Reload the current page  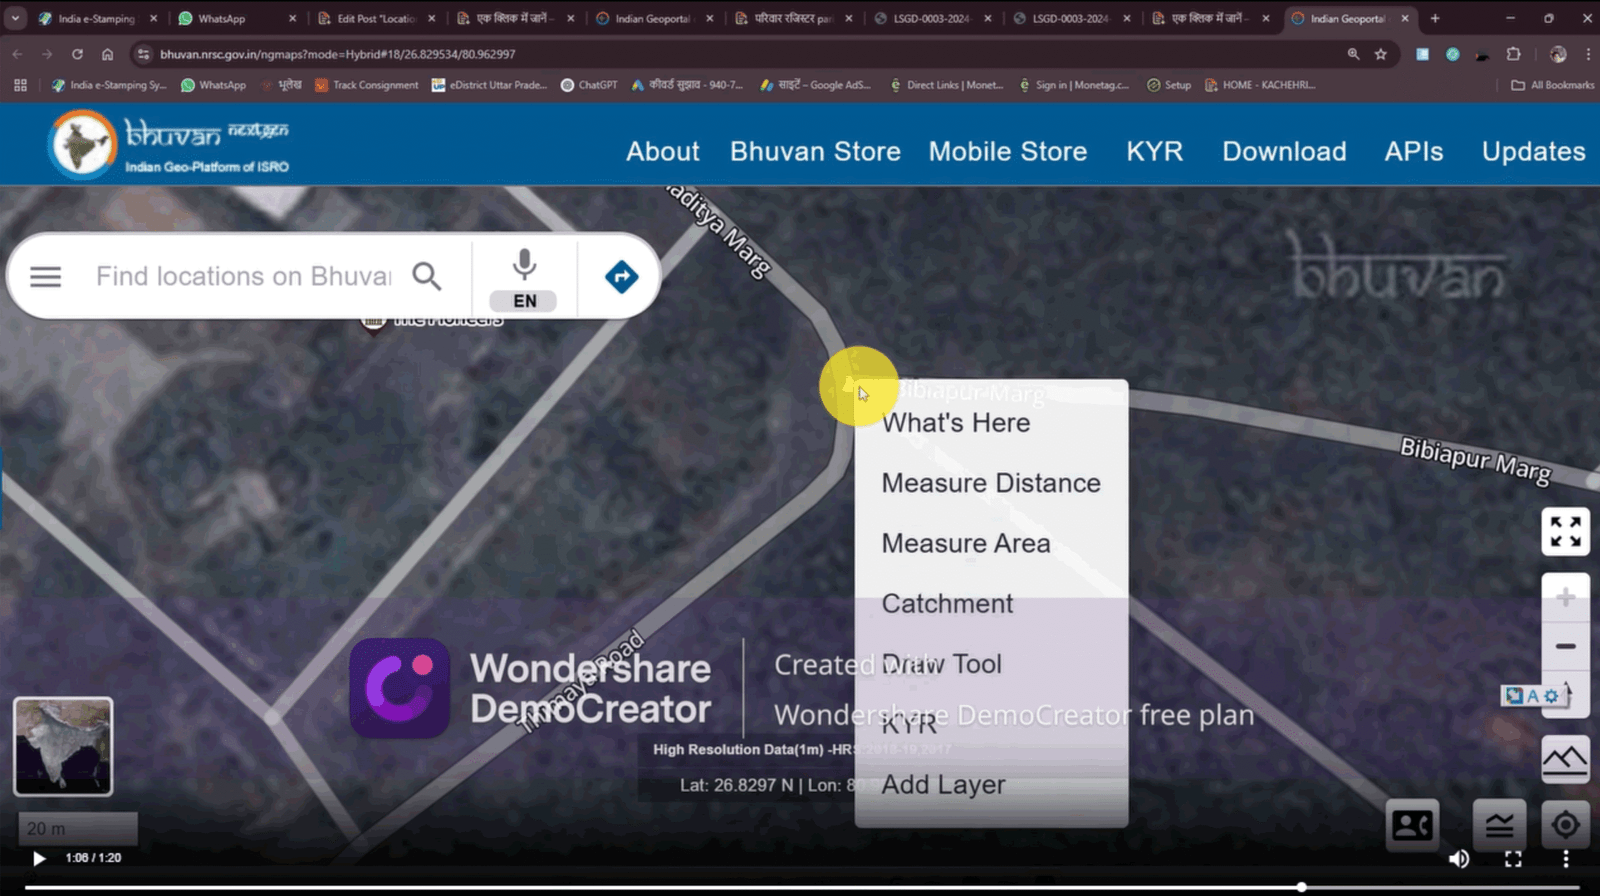coord(77,54)
